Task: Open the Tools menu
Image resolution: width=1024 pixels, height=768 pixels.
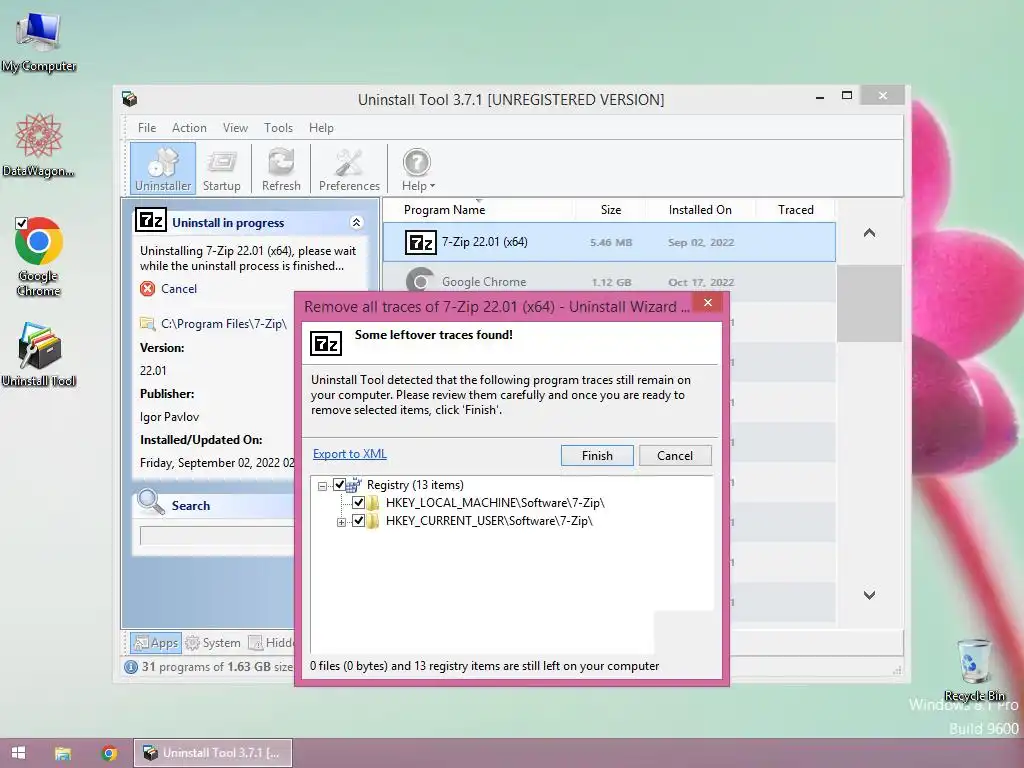Action: (x=278, y=128)
